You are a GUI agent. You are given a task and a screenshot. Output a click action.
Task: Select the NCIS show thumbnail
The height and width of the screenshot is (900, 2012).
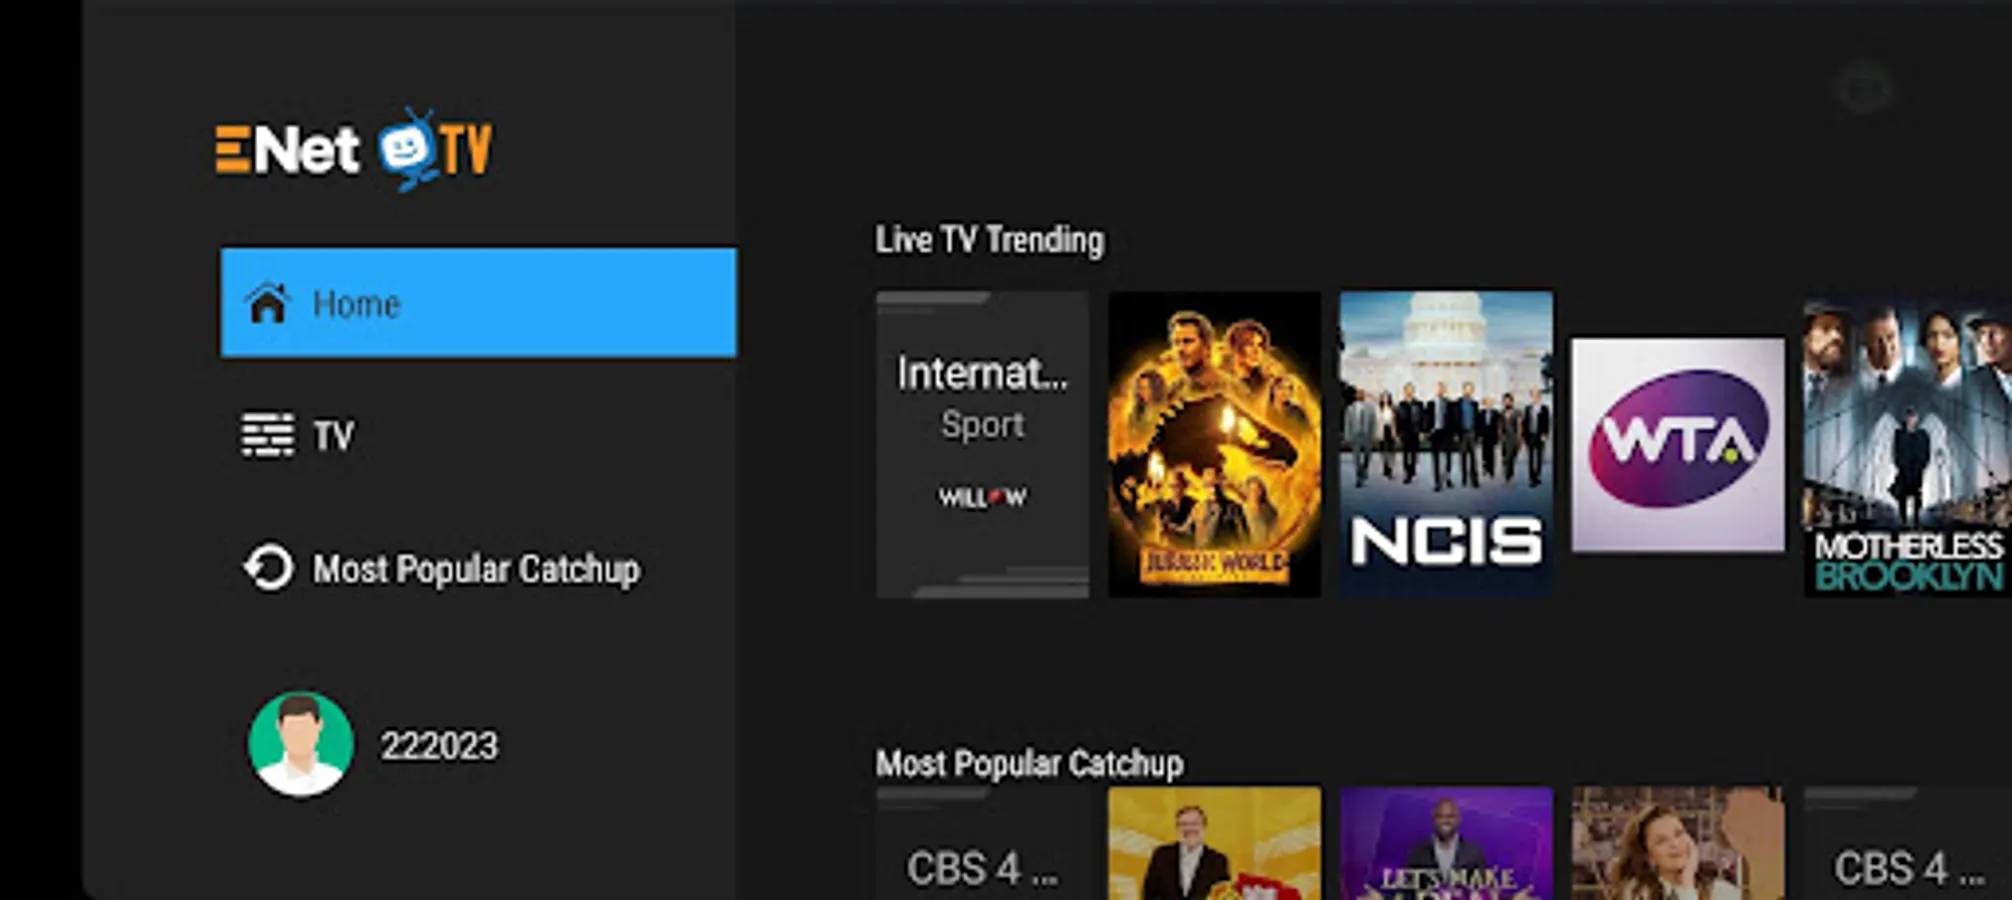click(x=1446, y=444)
